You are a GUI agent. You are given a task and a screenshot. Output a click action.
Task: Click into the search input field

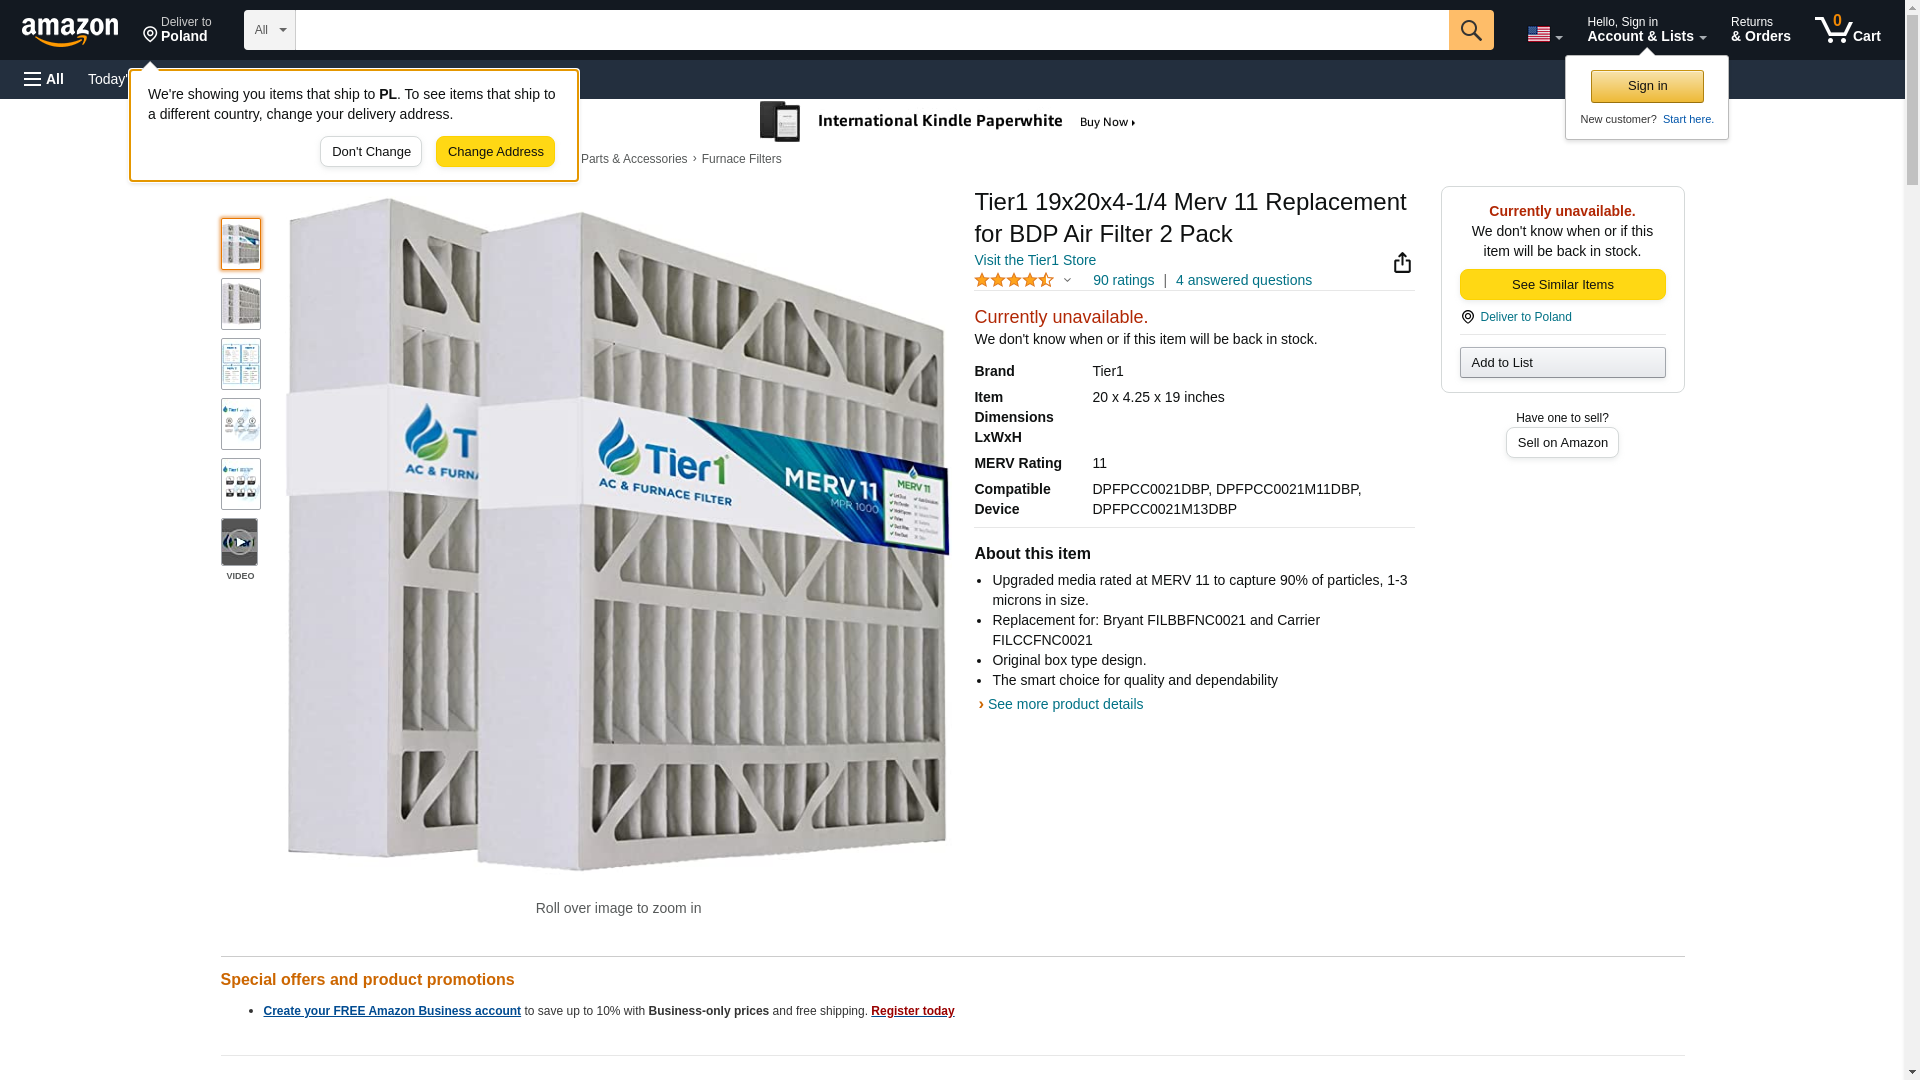pyautogui.click(x=872, y=30)
